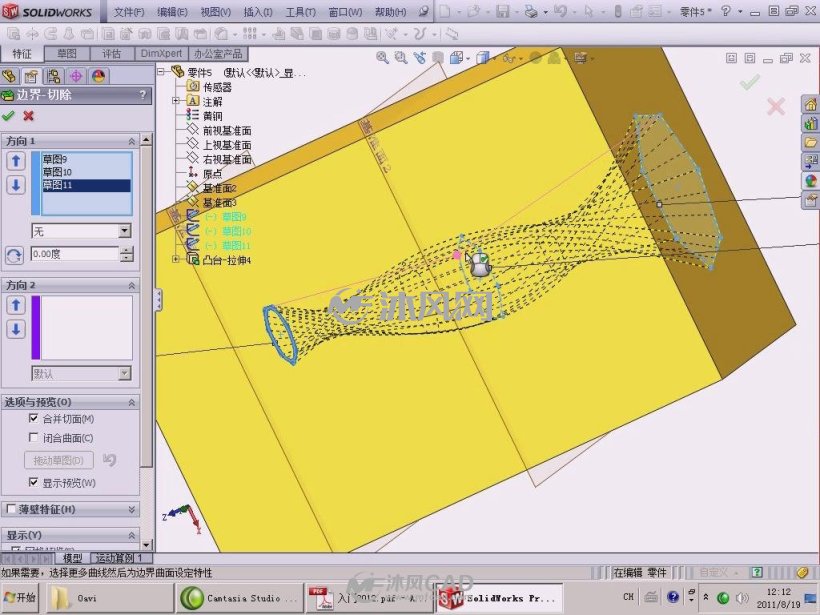Viewport: 820px width, 615px height.
Task: Move sketch up in 方向1 list
Action: click(x=16, y=161)
